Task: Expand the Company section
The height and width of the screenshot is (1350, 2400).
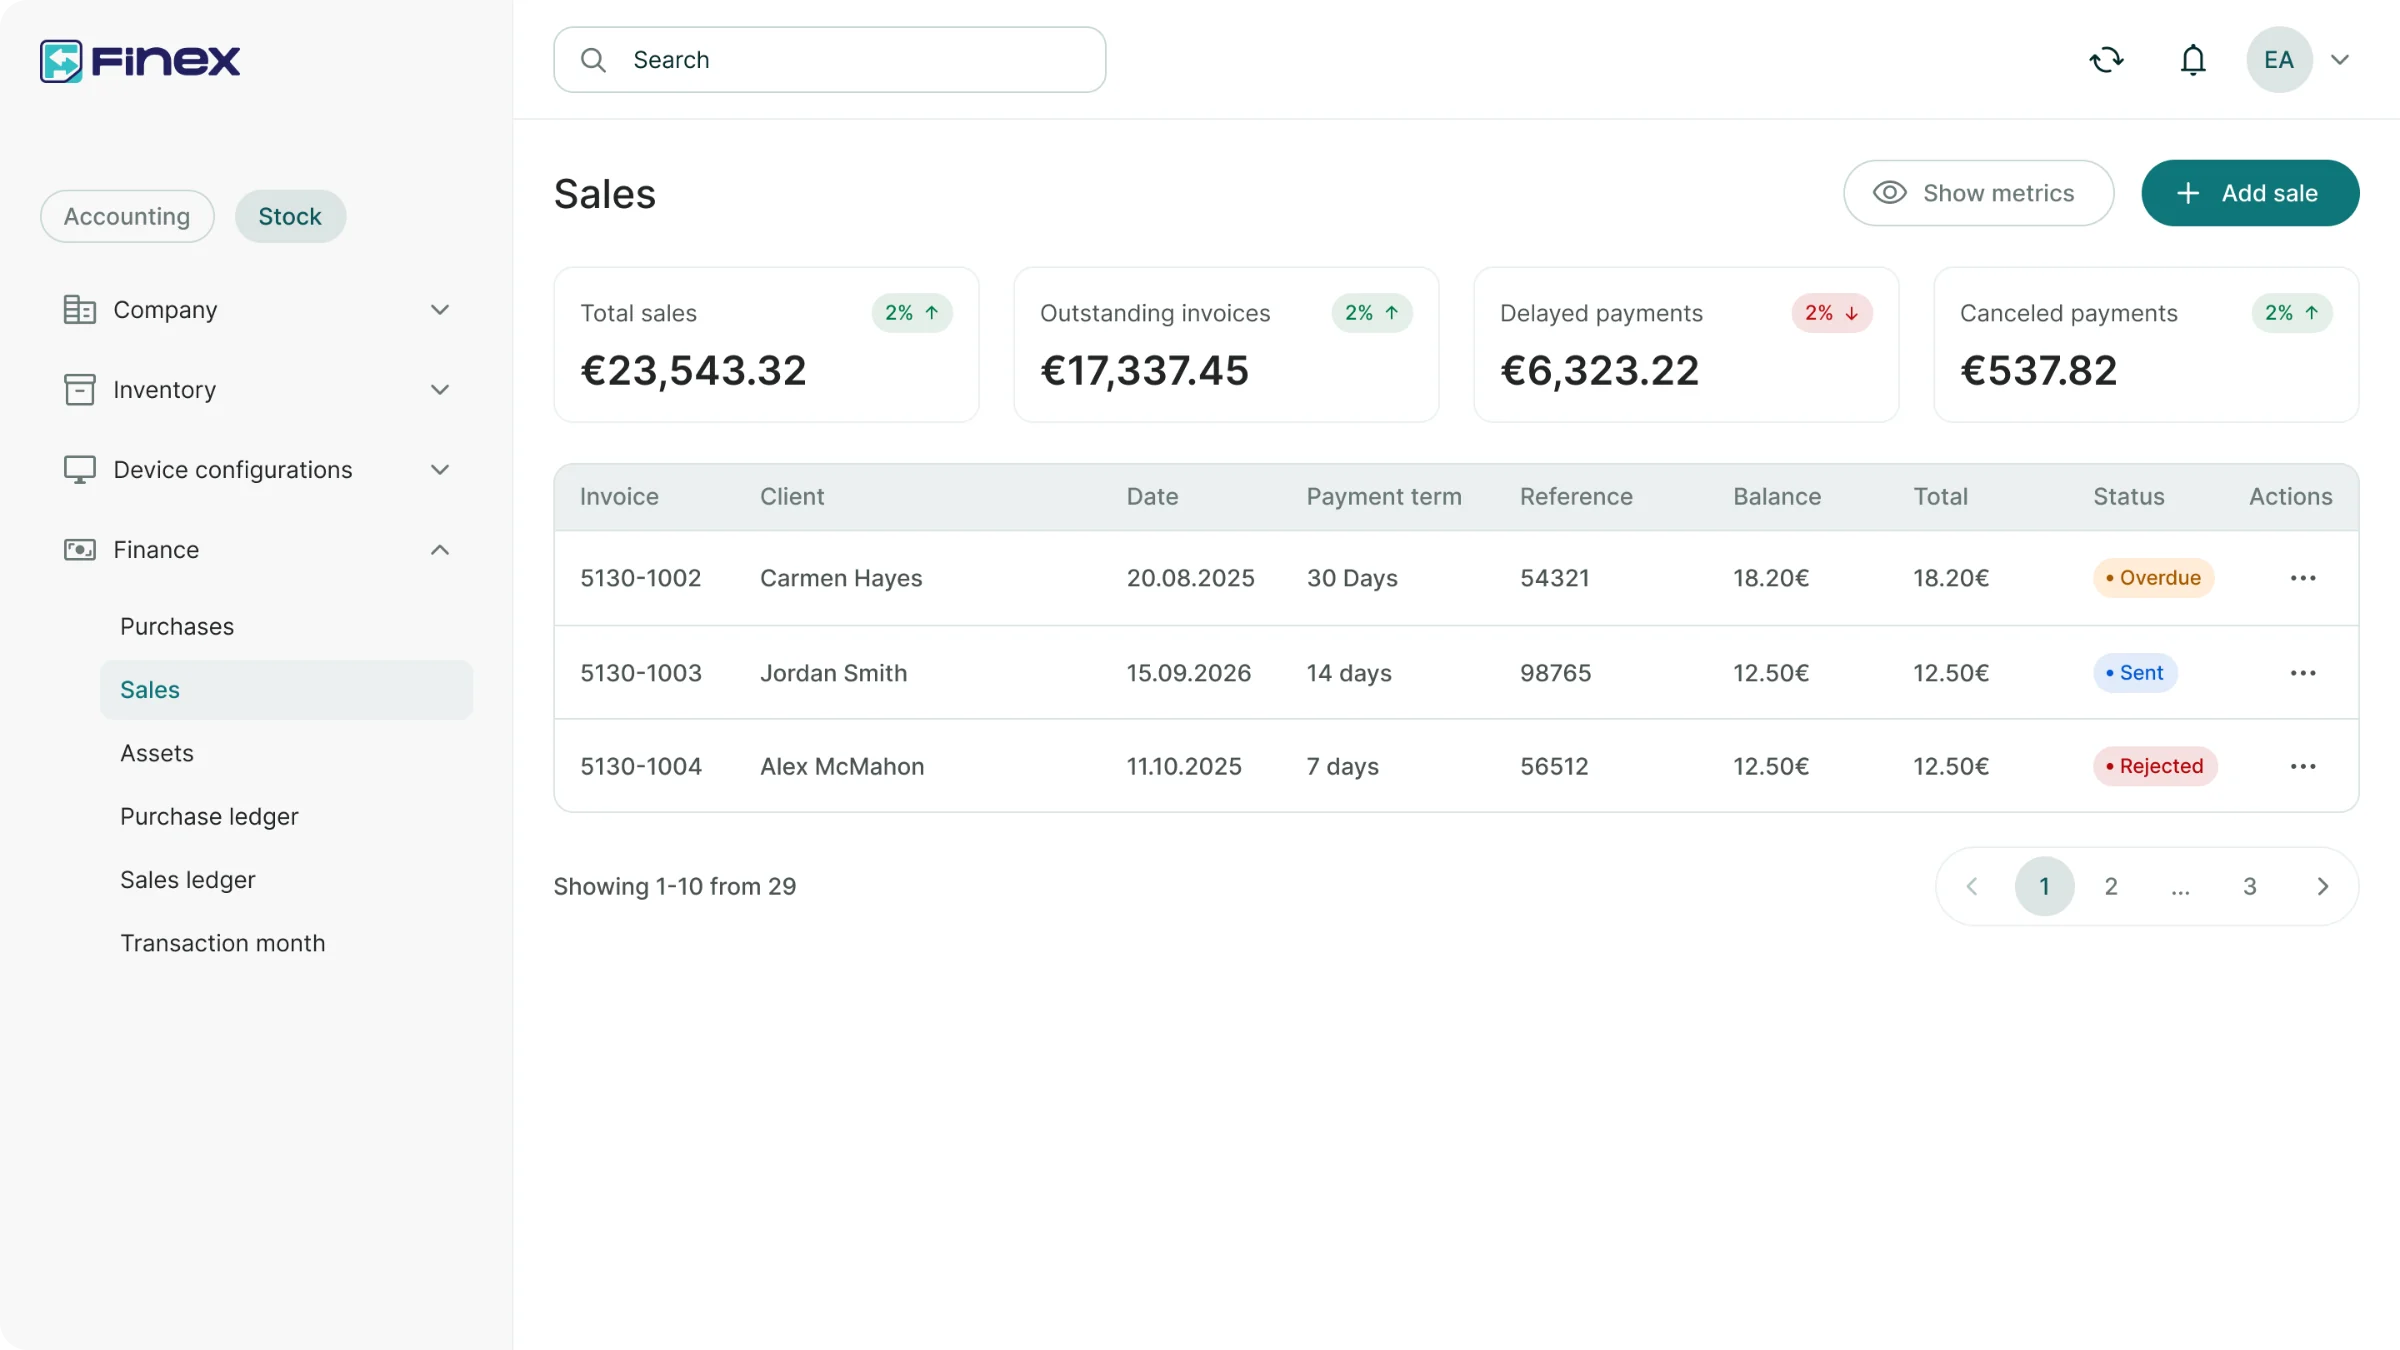Action: coord(257,310)
